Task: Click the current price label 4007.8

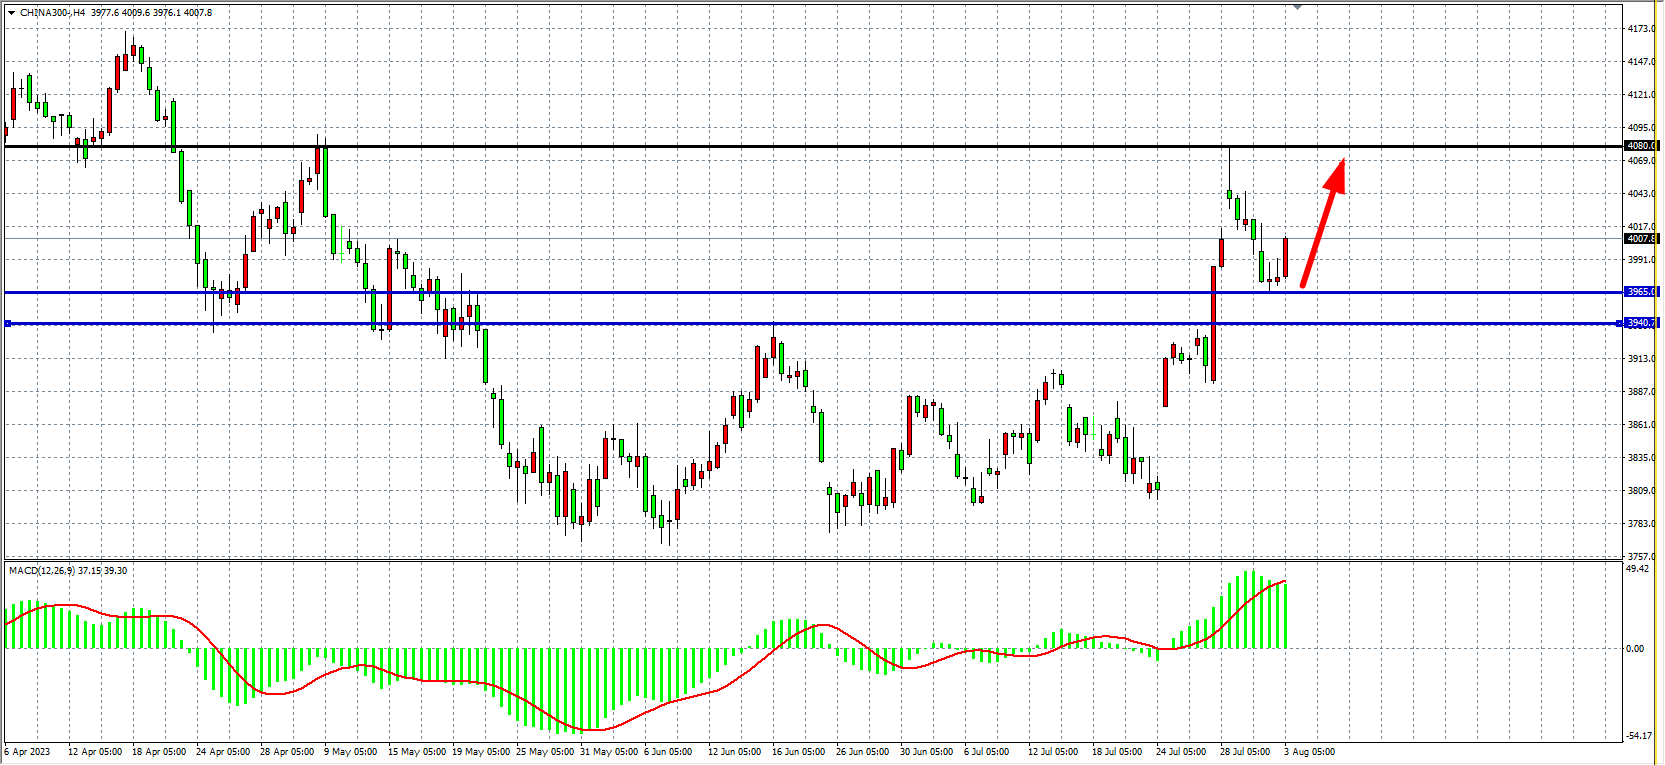Action: [x=1640, y=239]
